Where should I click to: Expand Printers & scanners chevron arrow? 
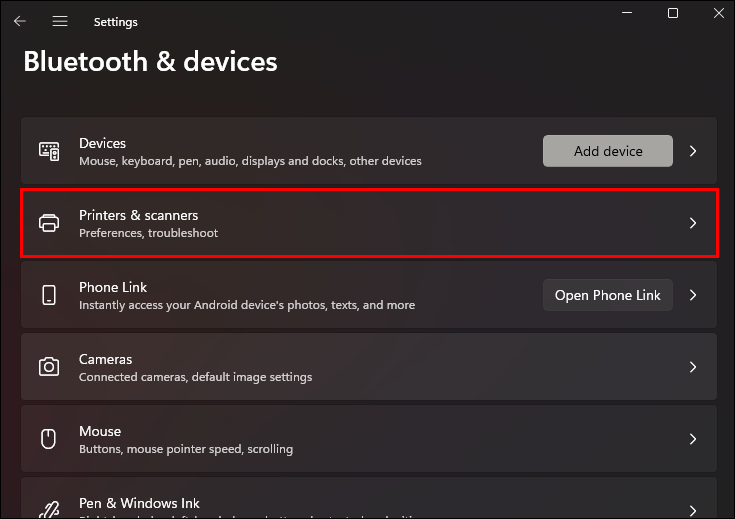693,223
